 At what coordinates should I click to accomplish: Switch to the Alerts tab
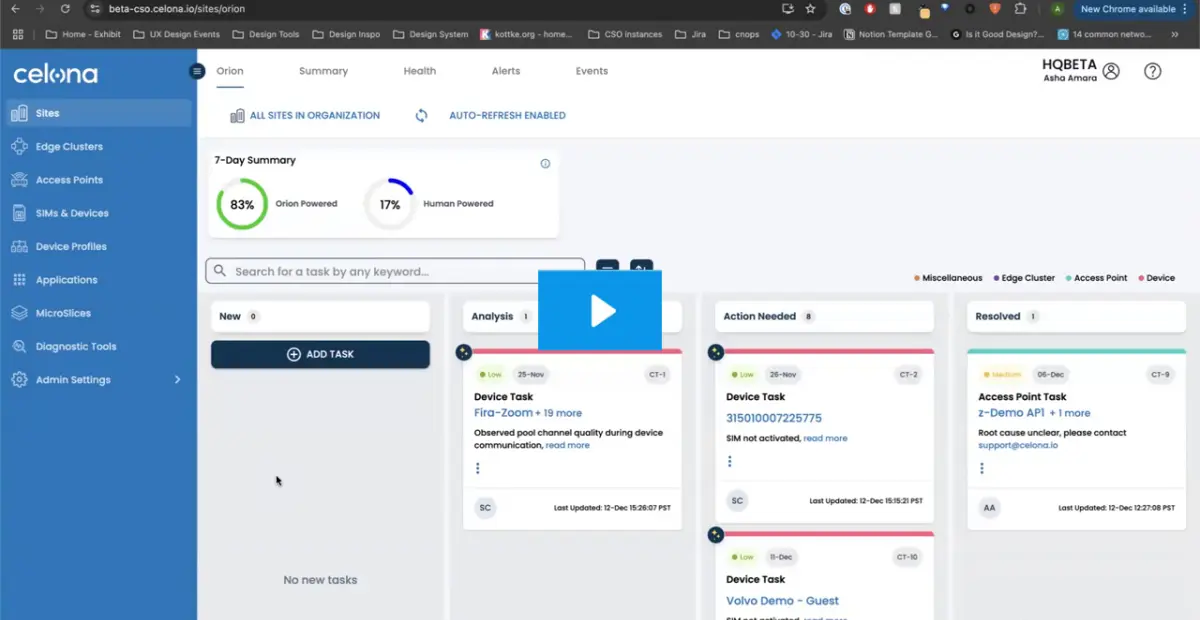point(505,71)
